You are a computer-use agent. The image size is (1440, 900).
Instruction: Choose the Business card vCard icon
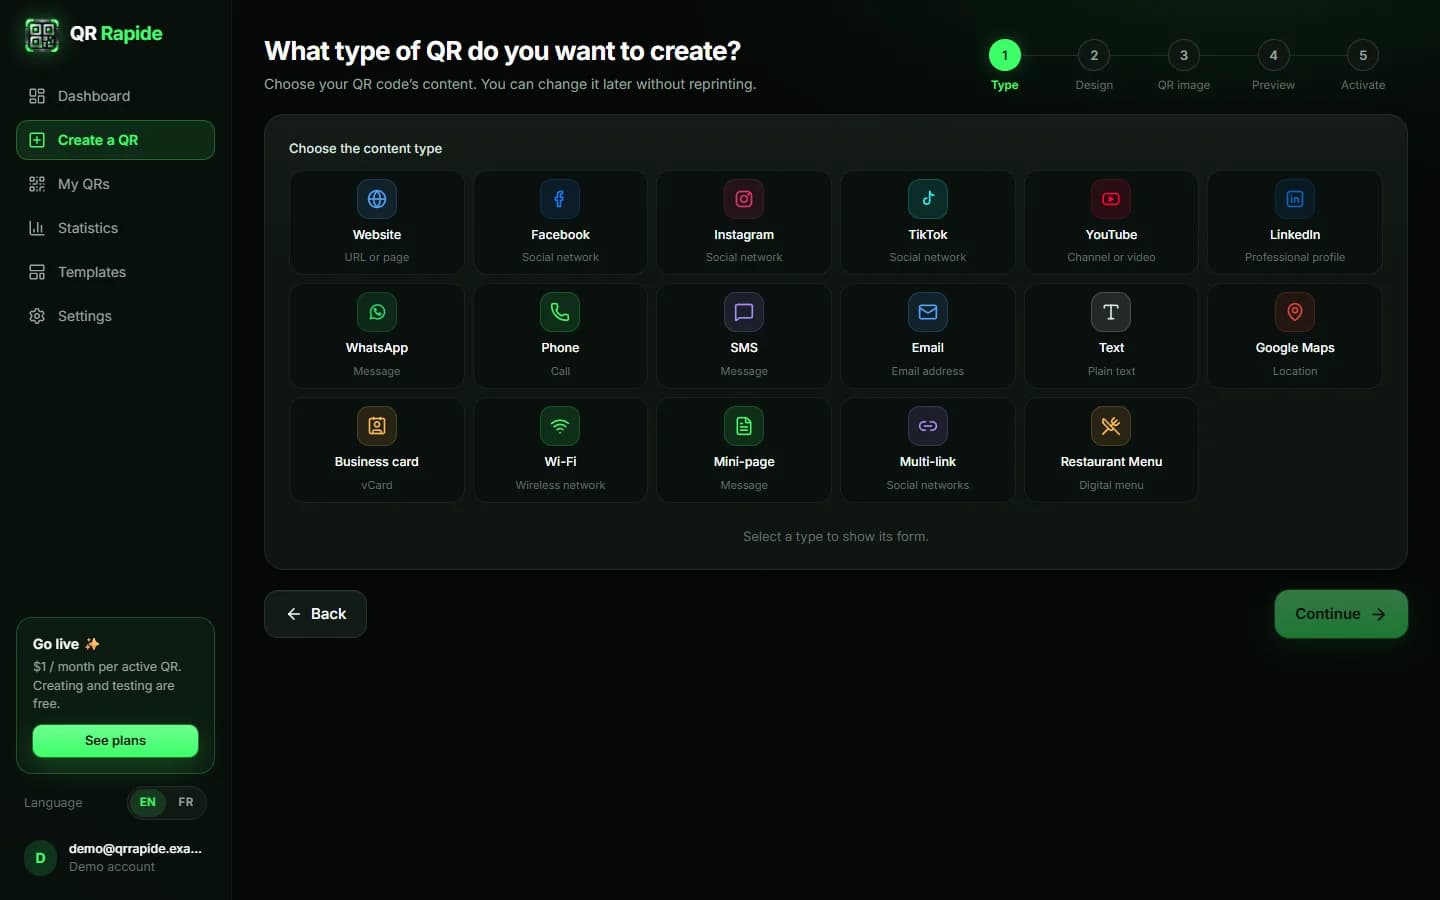coord(377,426)
